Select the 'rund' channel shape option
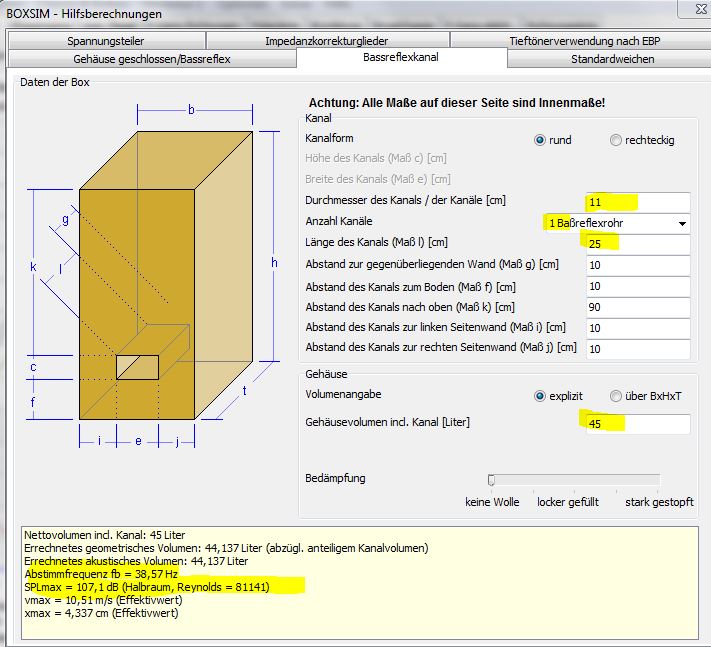 click(541, 140)
